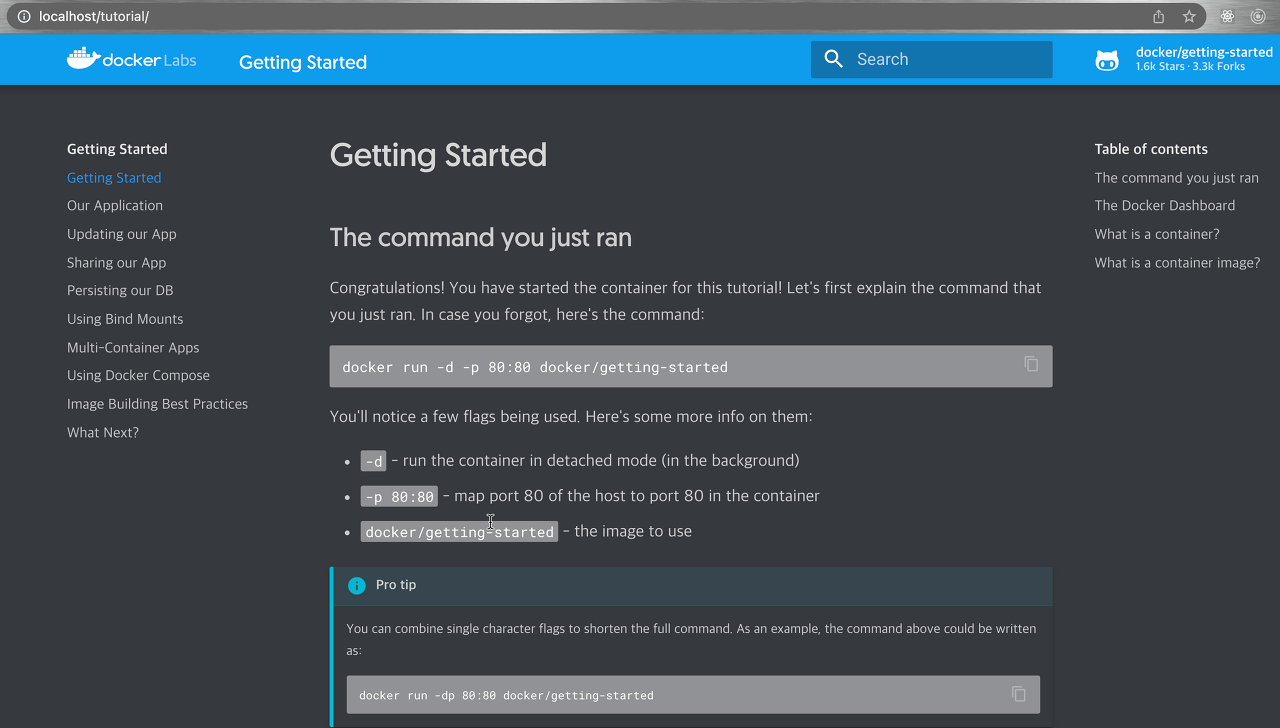Go to What Next? page
1280x728 pixels.
(103, 433)
